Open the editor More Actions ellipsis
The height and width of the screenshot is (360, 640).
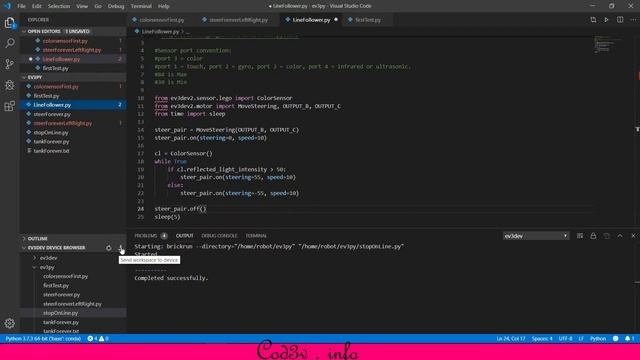[633, 20]
